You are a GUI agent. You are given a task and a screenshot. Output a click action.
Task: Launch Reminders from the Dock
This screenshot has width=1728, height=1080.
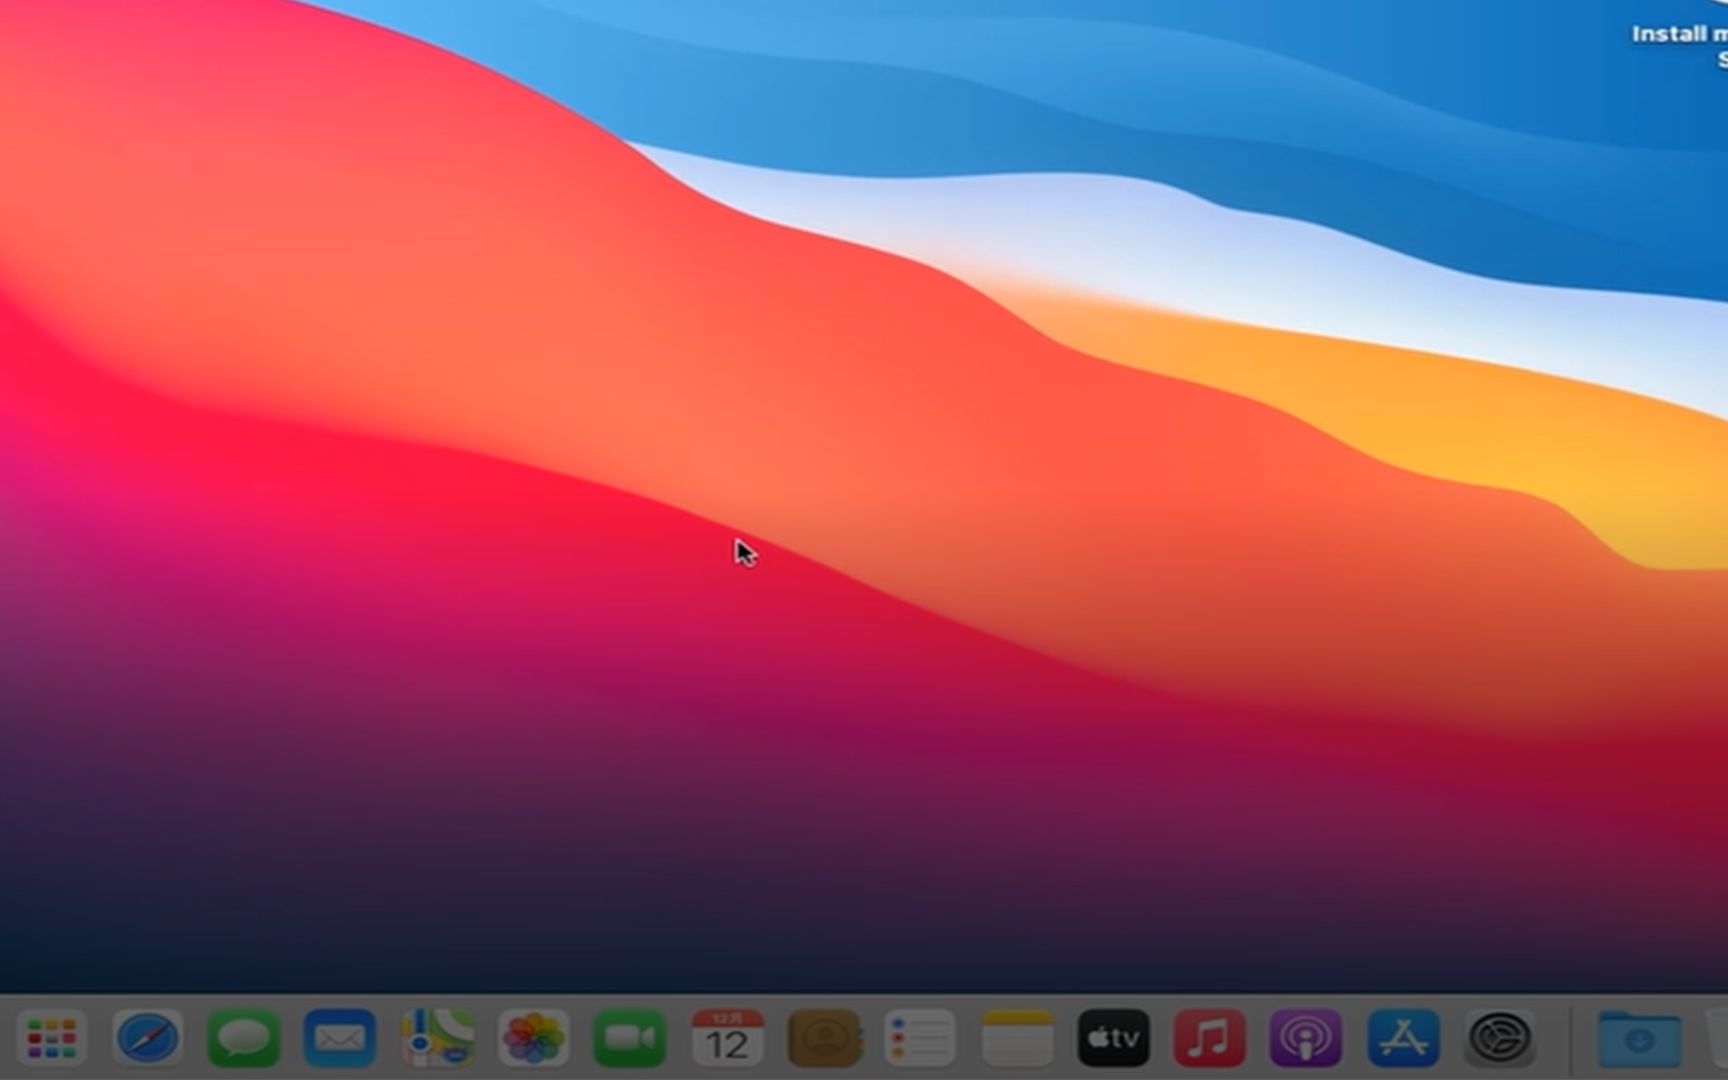[920, 1038]
